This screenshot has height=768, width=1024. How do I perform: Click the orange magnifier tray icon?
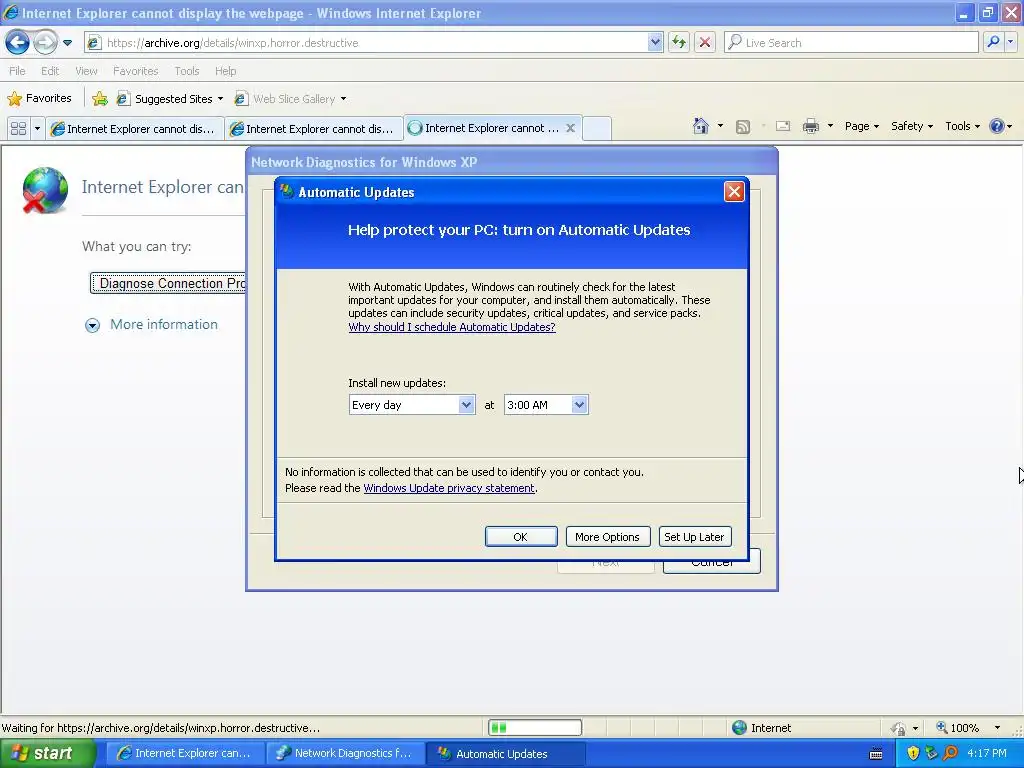click(x=950, y=753)
